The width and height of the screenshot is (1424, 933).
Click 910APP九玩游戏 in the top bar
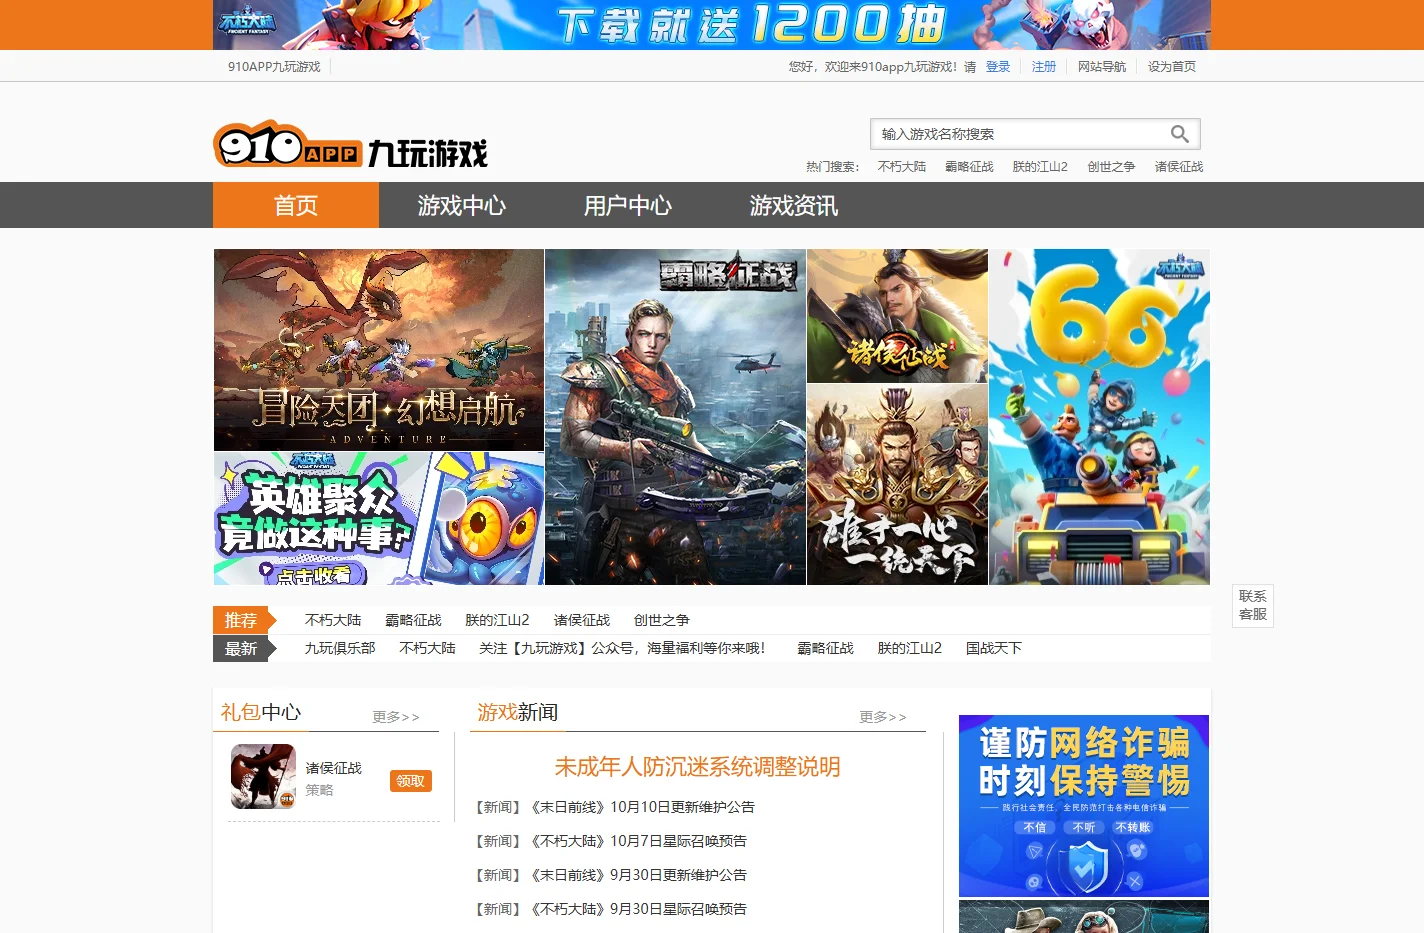tap(274, 67)
